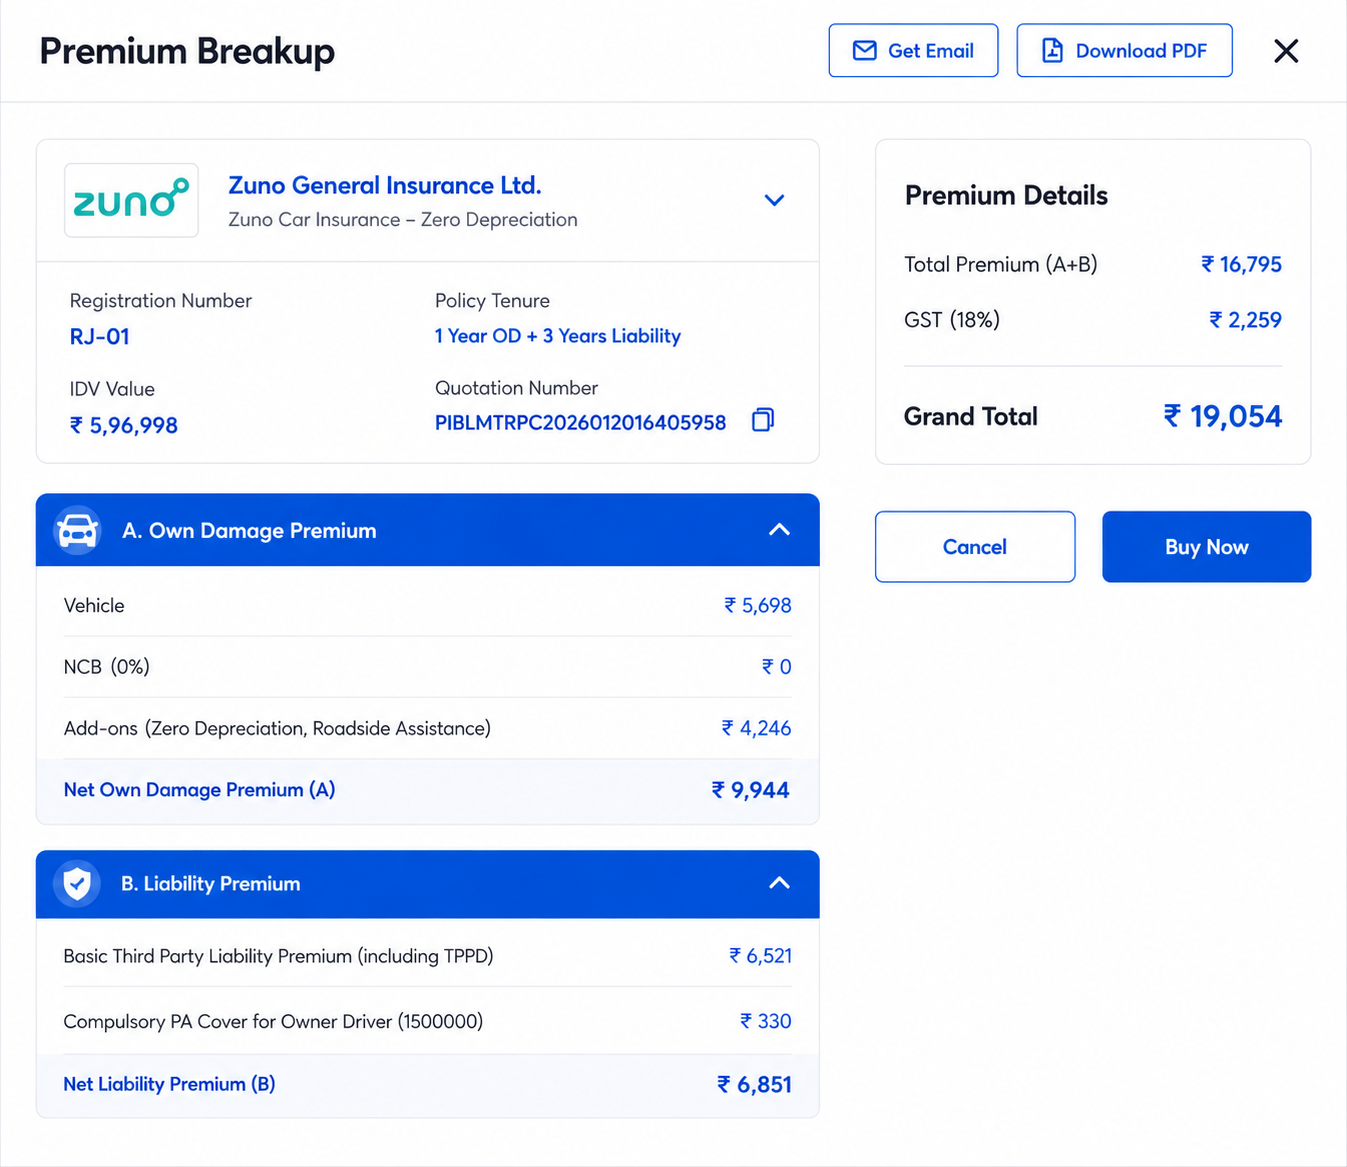Collapse the Liability Premium section
The height and width of the screenshot is (1167, 1347).
(779, 883)
